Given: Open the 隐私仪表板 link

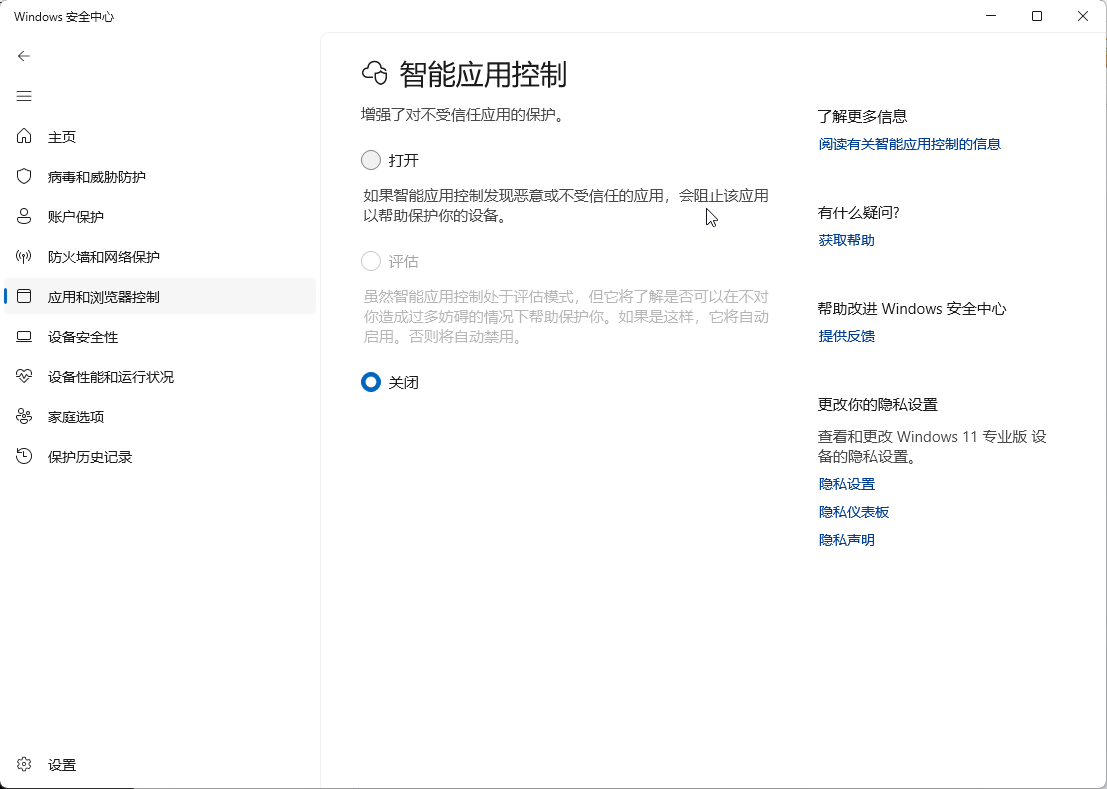Looking at the screenshot, I should (854, 512).
